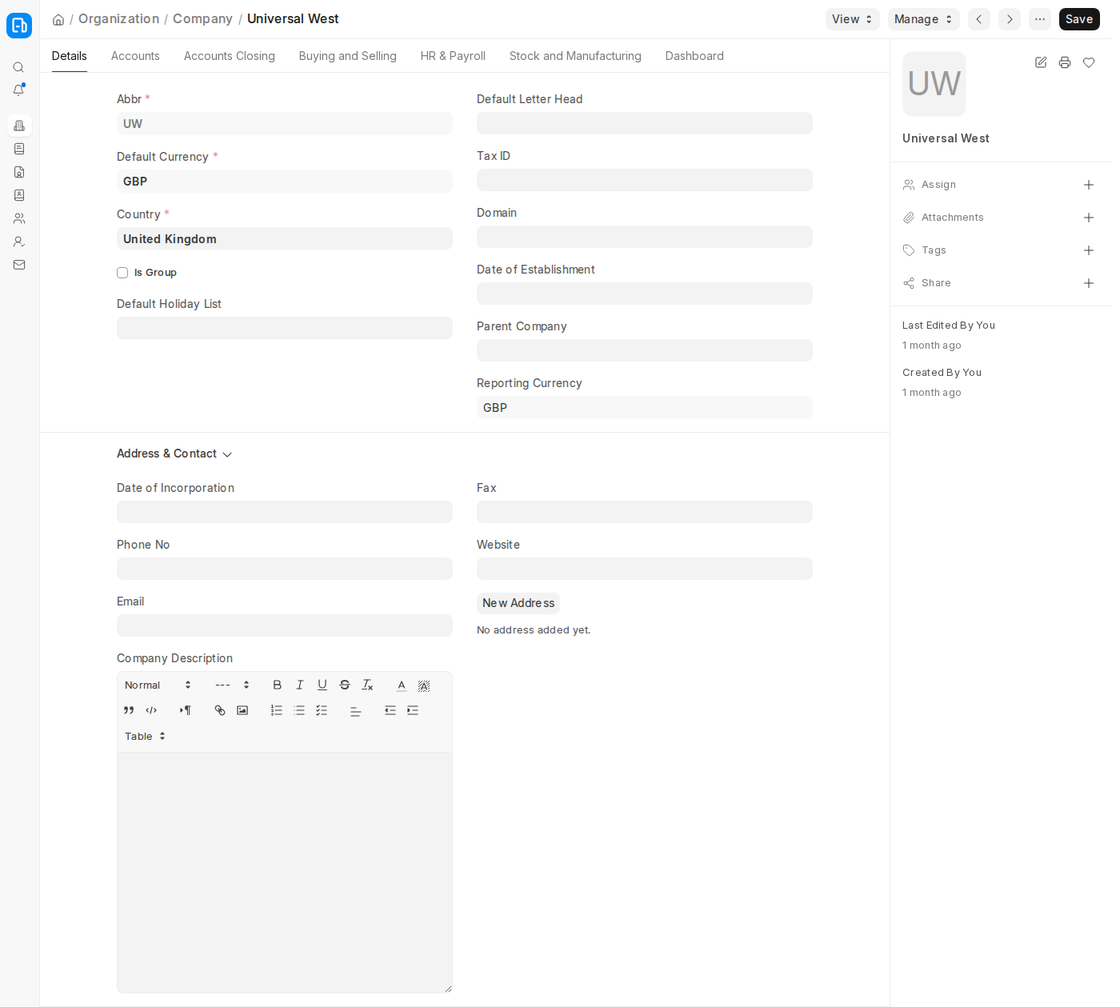Click the New Address button

(518, 603)
